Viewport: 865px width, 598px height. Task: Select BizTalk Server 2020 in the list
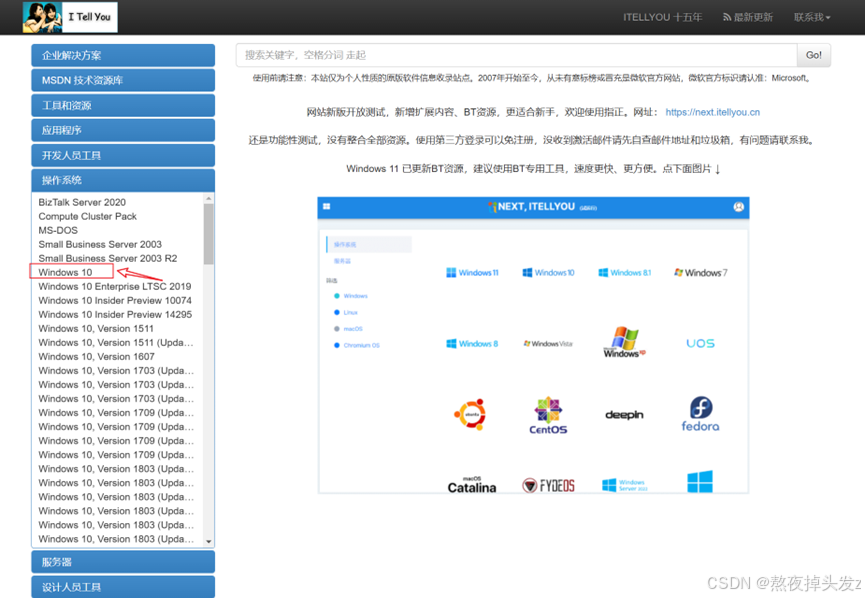[82, 202]
